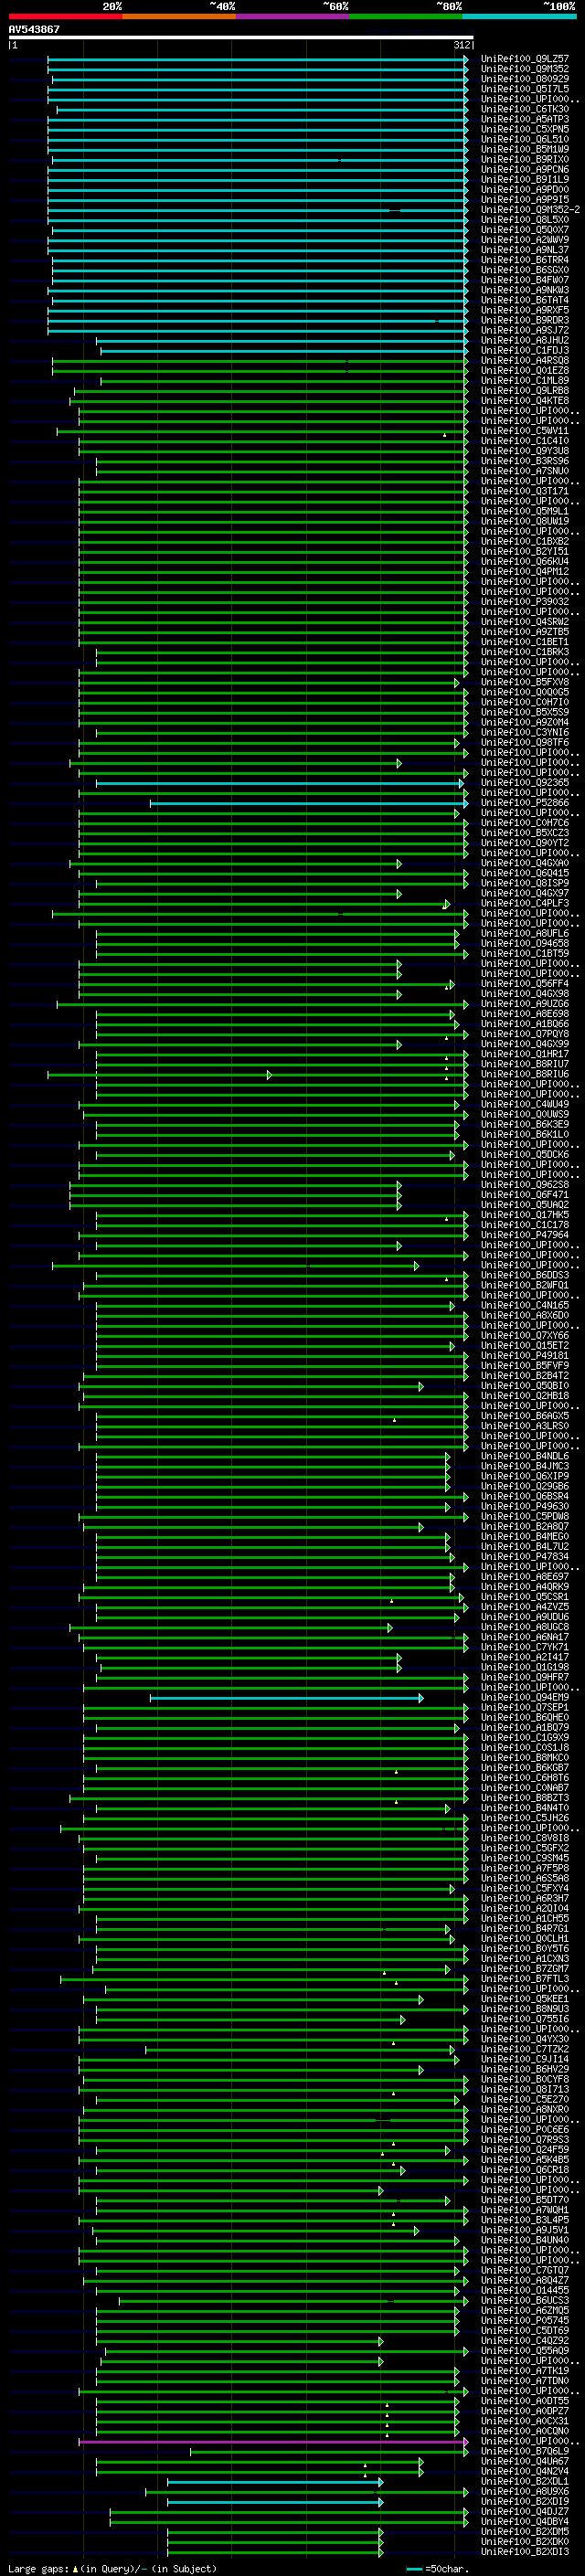Open hit UniRef100_Q9Y3U8
Screen dimensions: 585x2576
525,451
